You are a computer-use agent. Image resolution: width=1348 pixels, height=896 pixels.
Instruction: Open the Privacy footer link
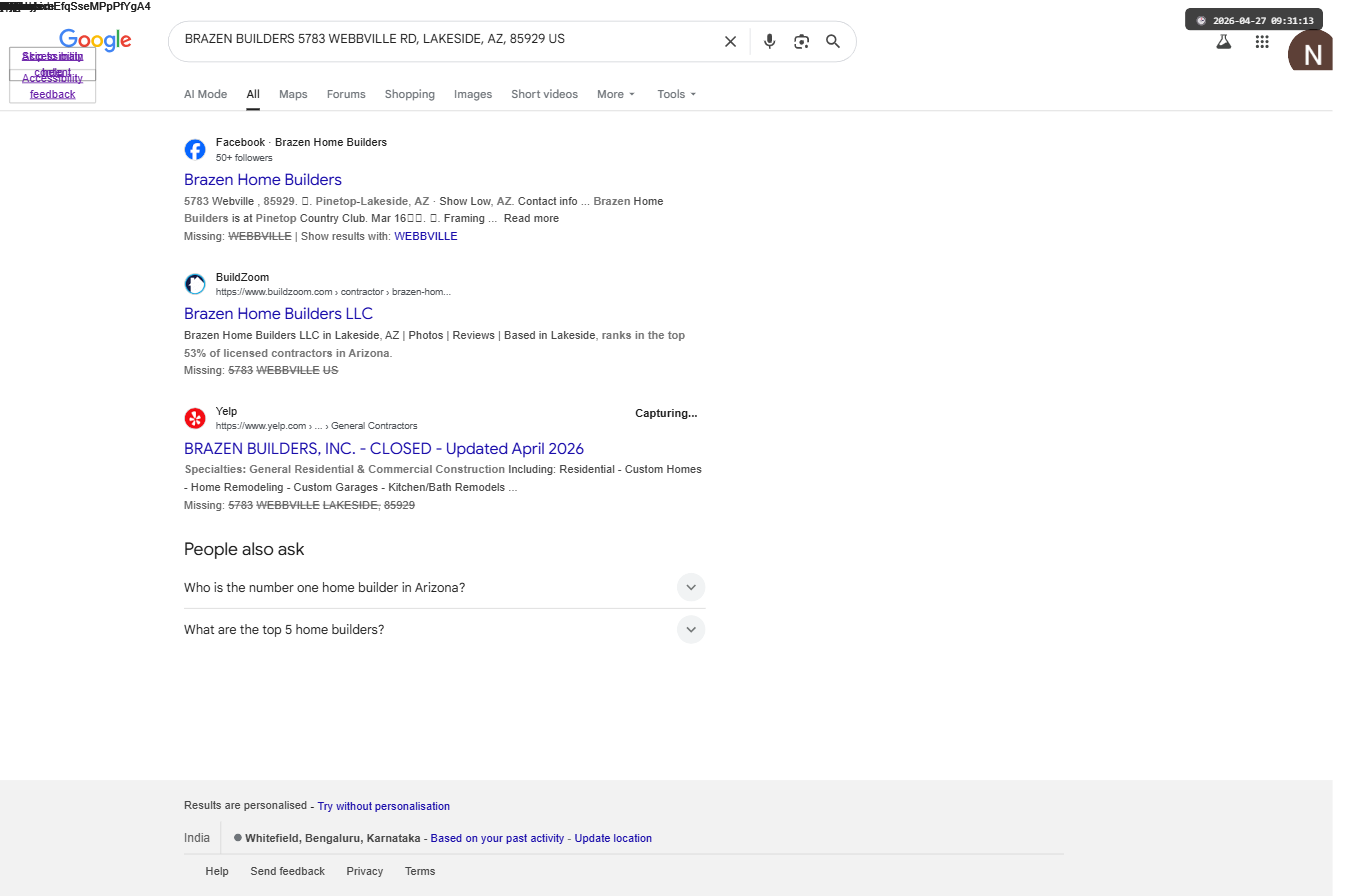coord(365,871)
